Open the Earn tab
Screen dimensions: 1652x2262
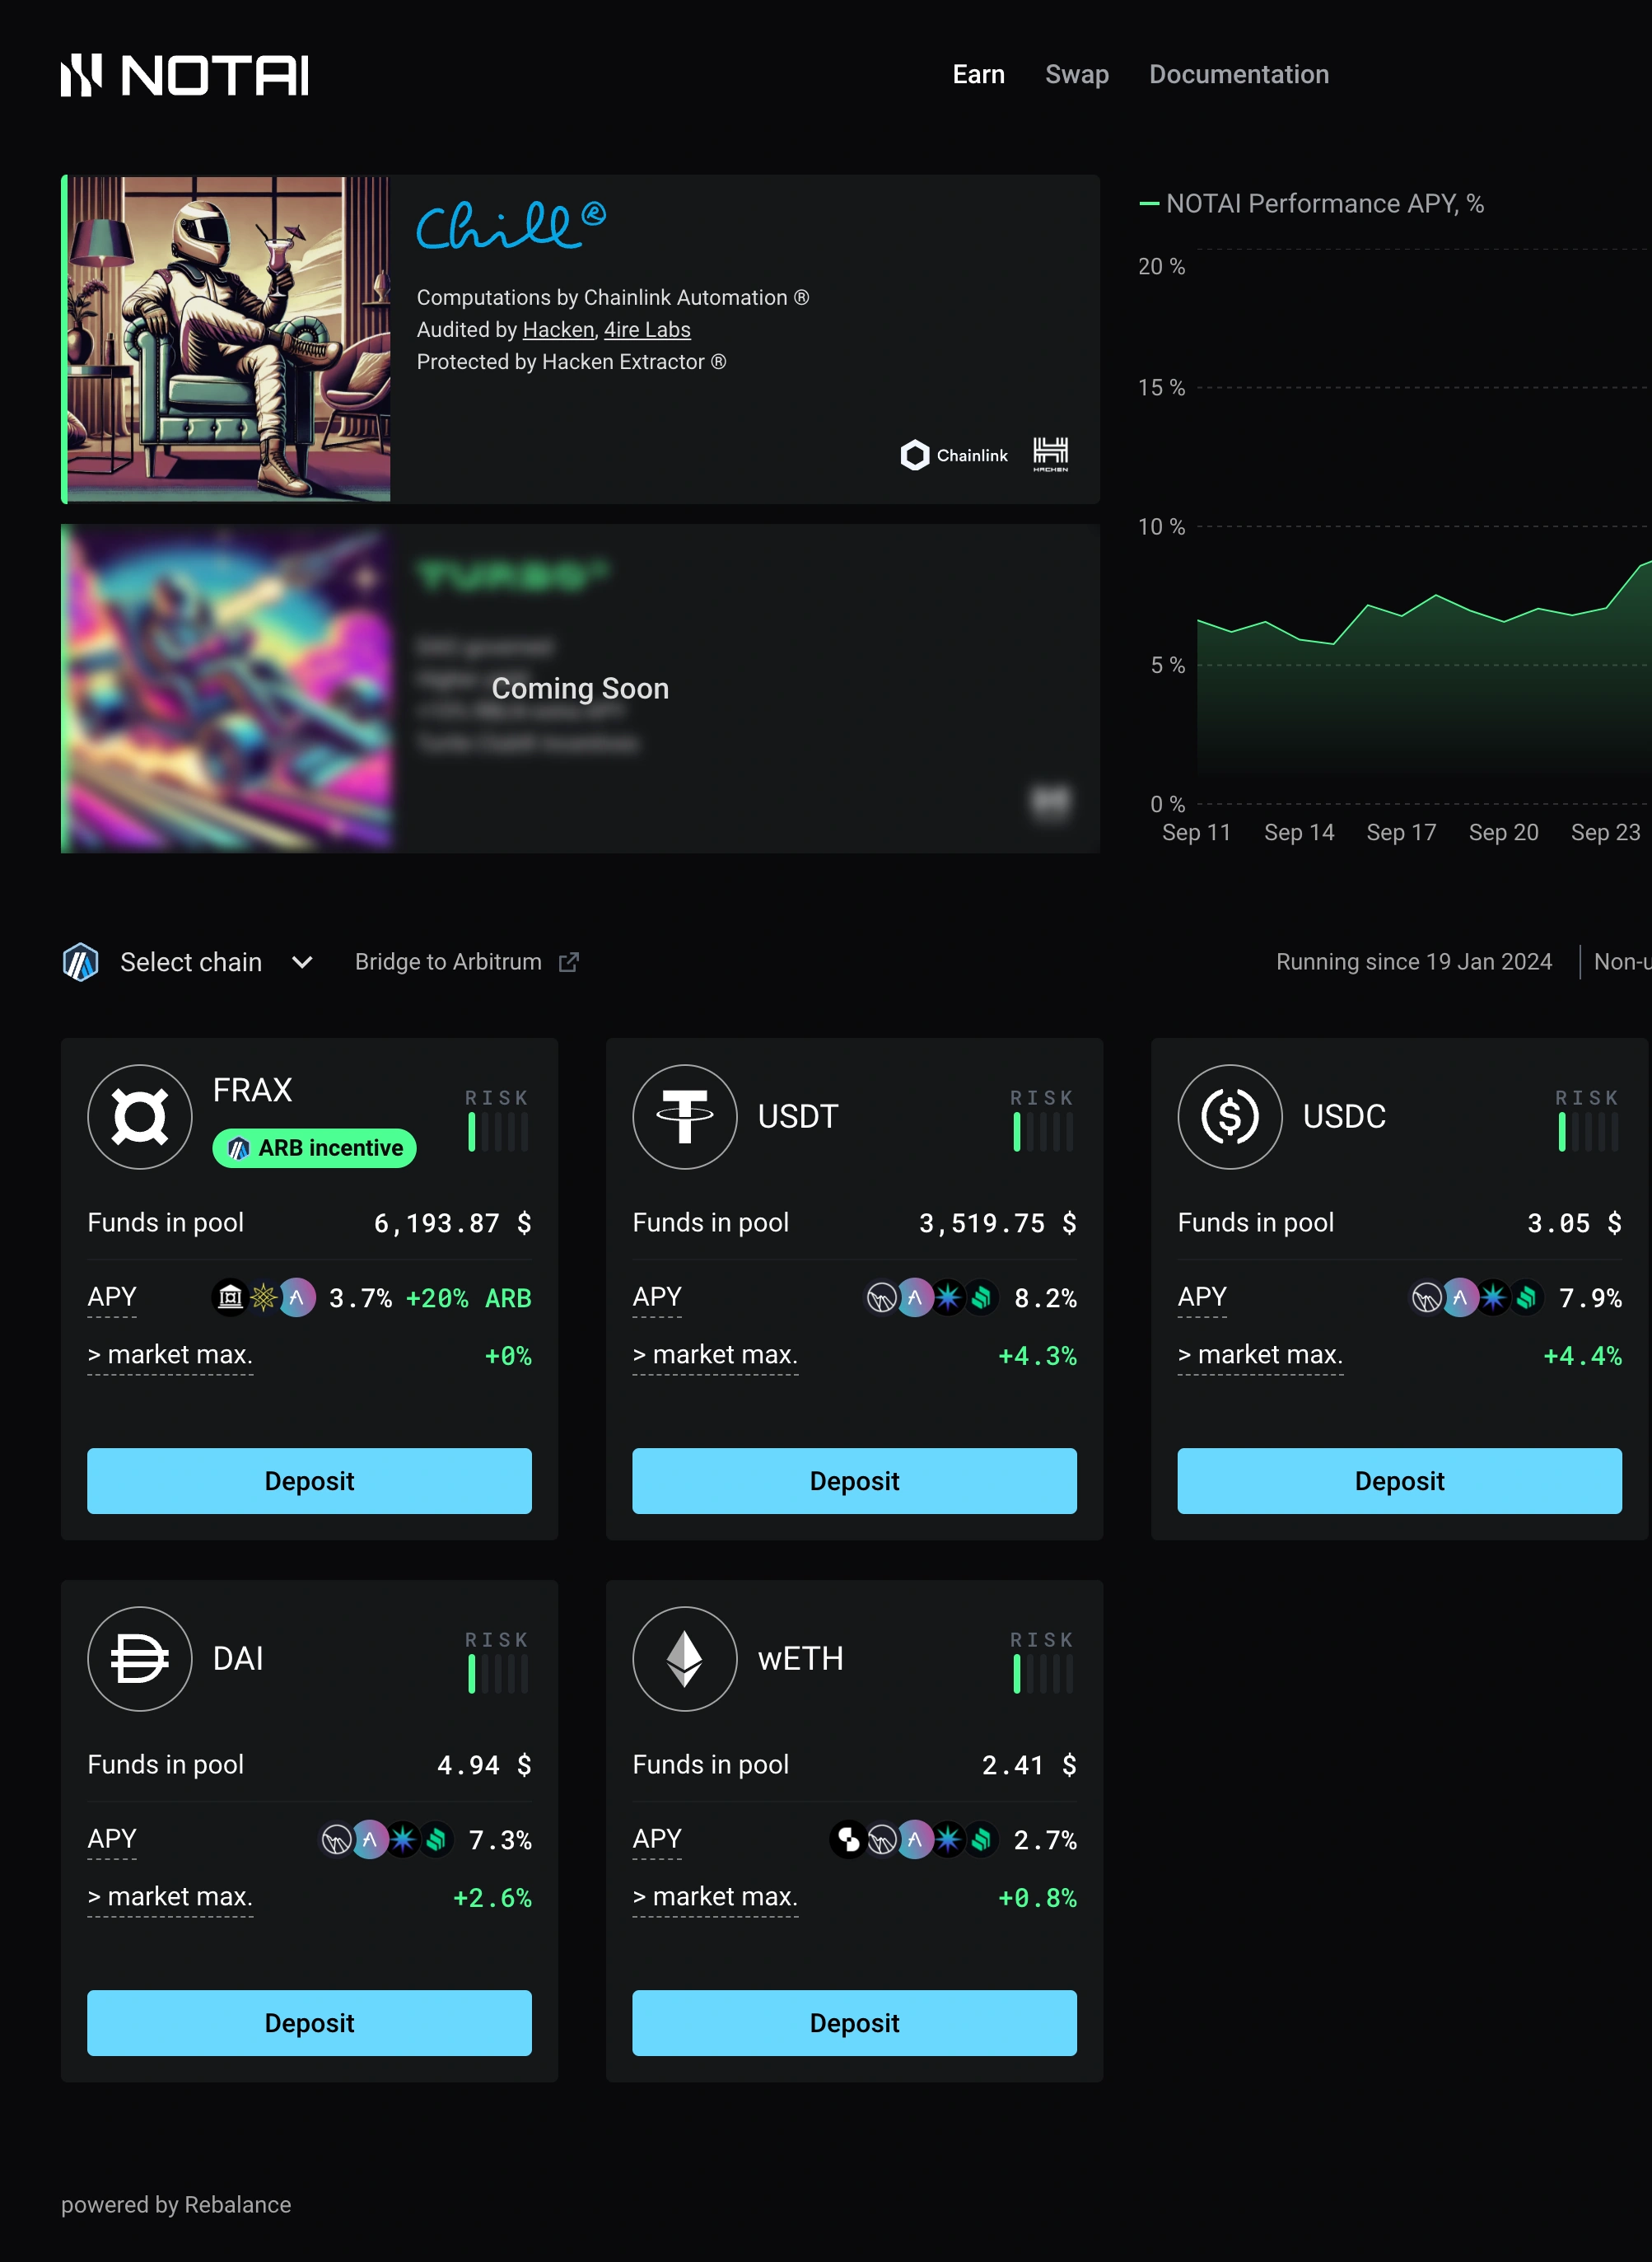(978, 75)
